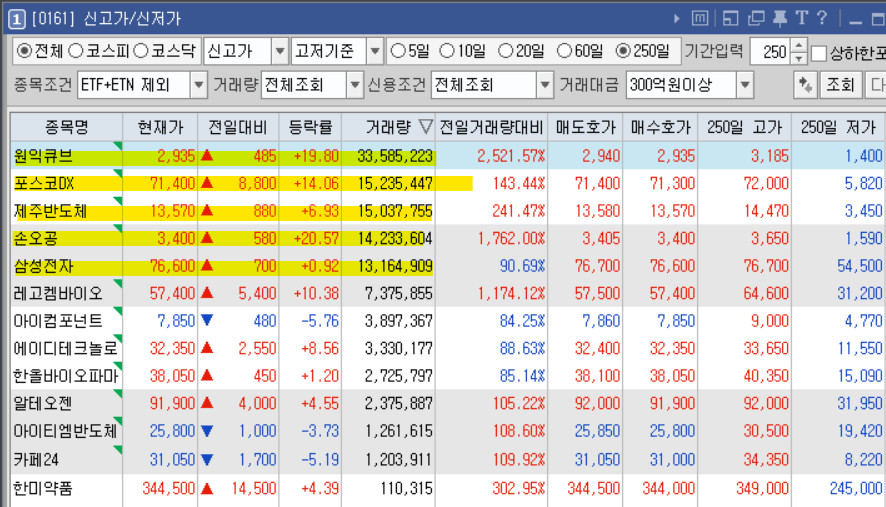Click the window number 1 badge icon
This screenshot has height=507, width=886.
coord(17,19)
